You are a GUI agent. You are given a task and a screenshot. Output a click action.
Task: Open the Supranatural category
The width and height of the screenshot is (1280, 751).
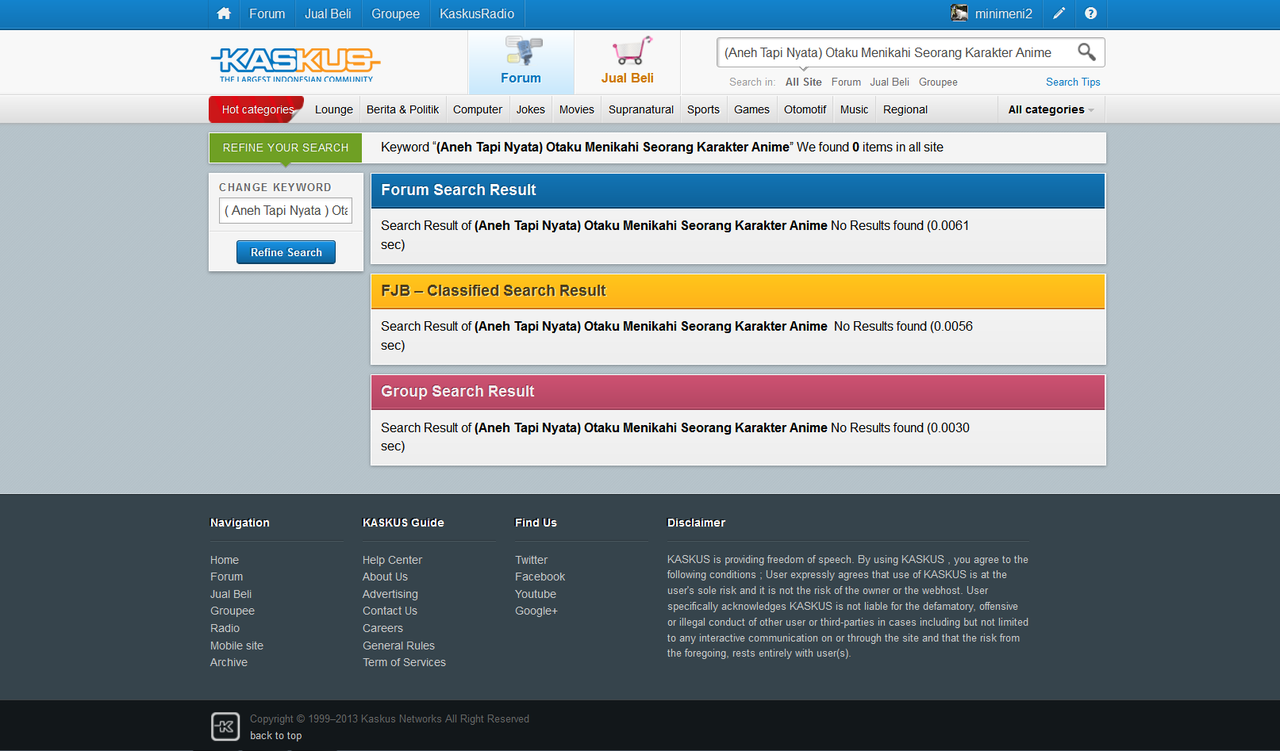[x=641, y=109]
